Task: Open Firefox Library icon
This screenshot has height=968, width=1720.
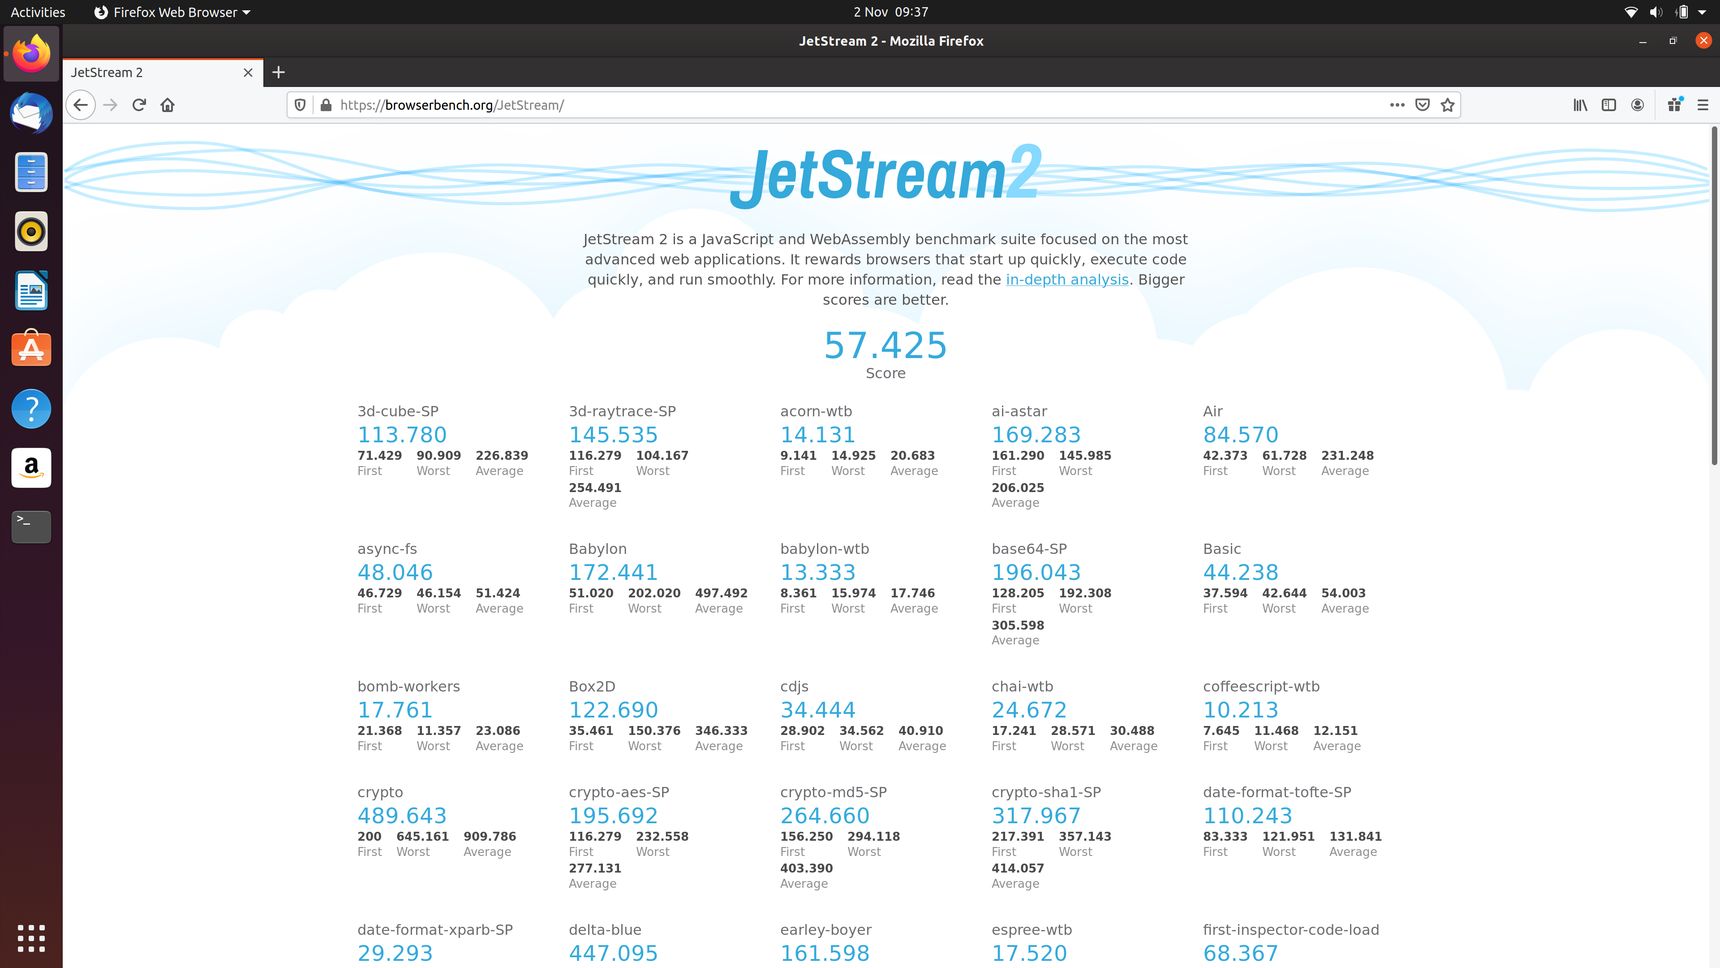Action: tap(1580, 105)
